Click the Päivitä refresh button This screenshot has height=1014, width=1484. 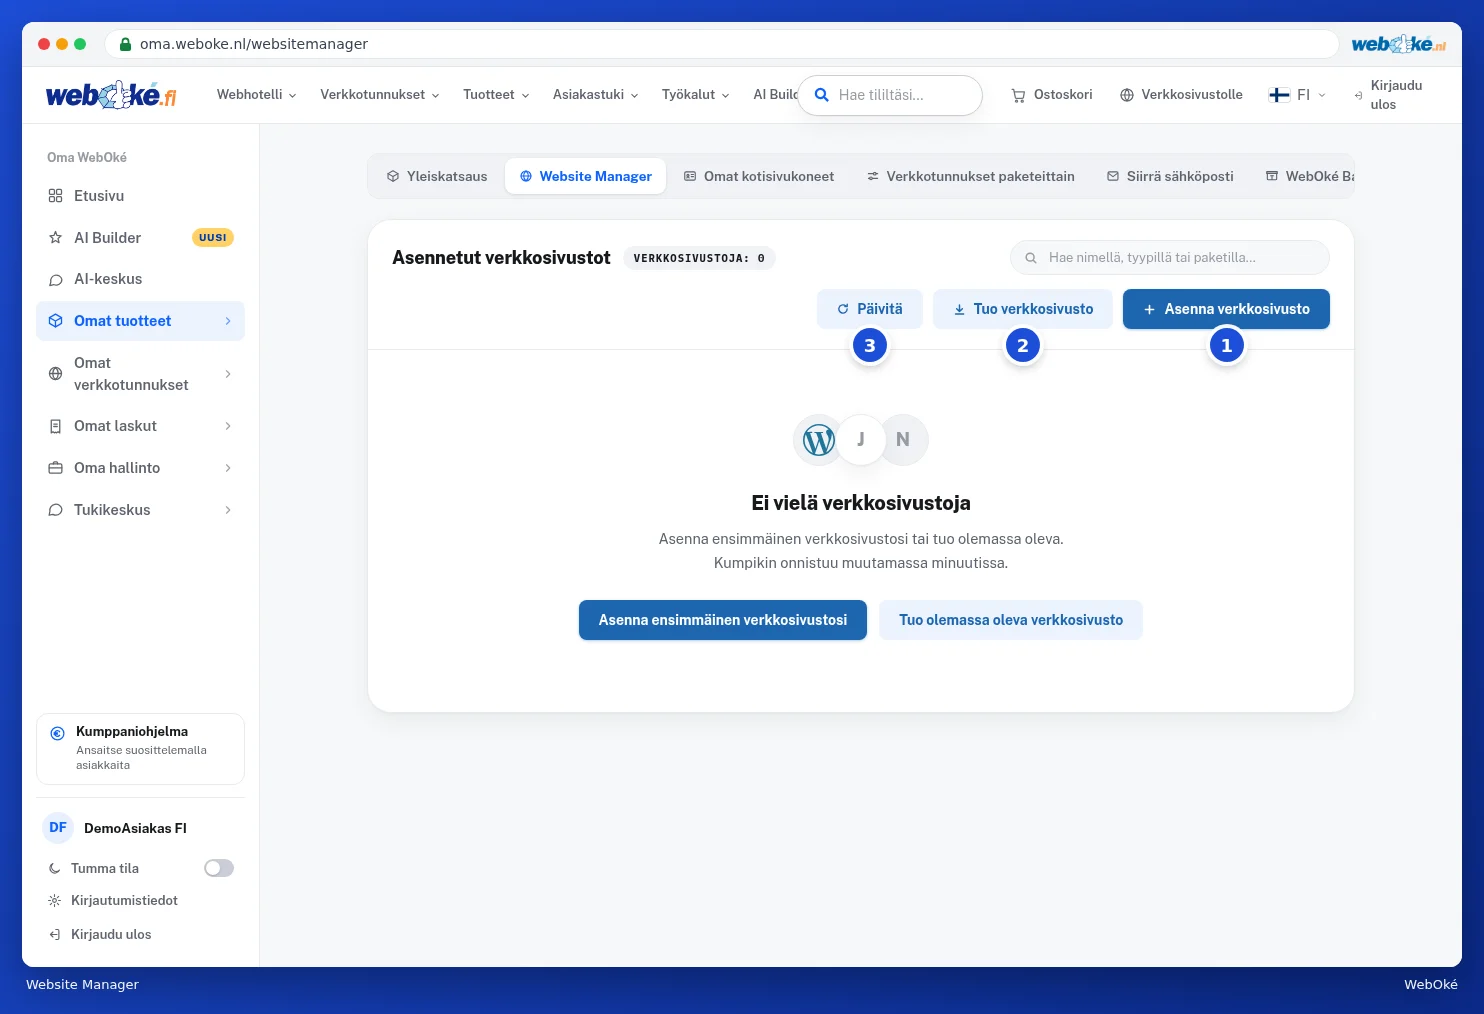point(870,309)
